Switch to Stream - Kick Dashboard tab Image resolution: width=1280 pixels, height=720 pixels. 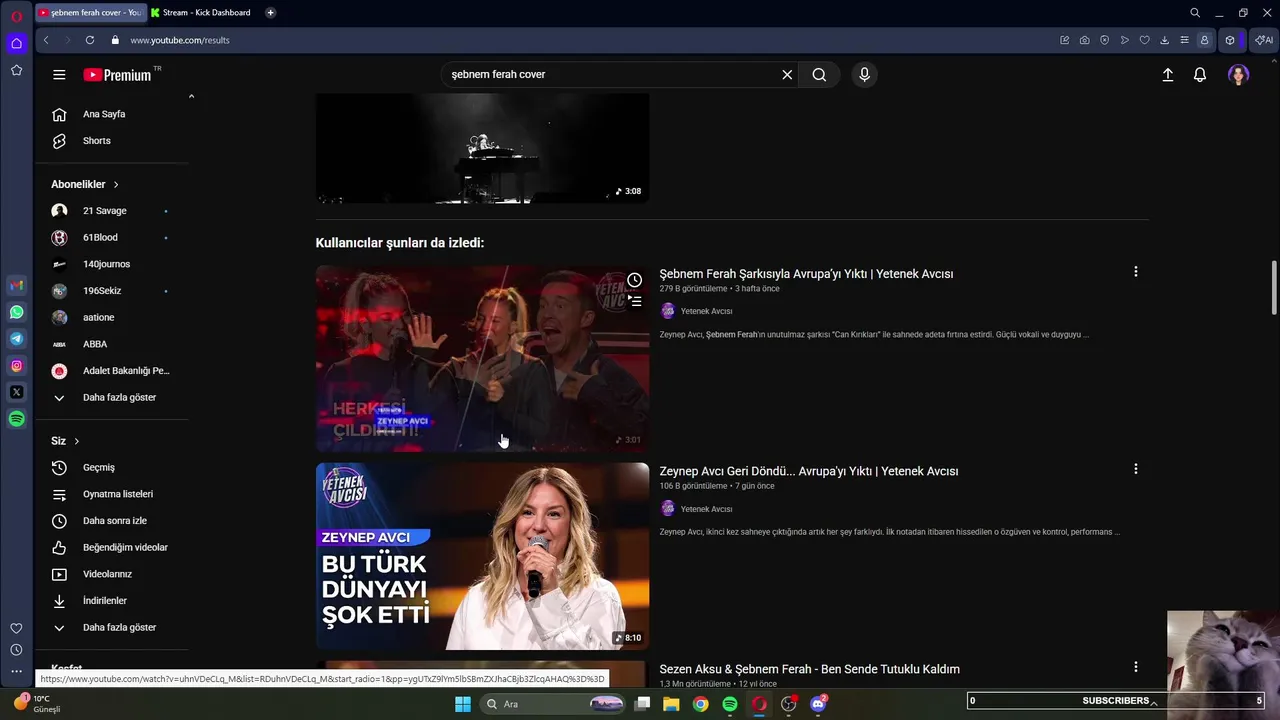(205, 13)
